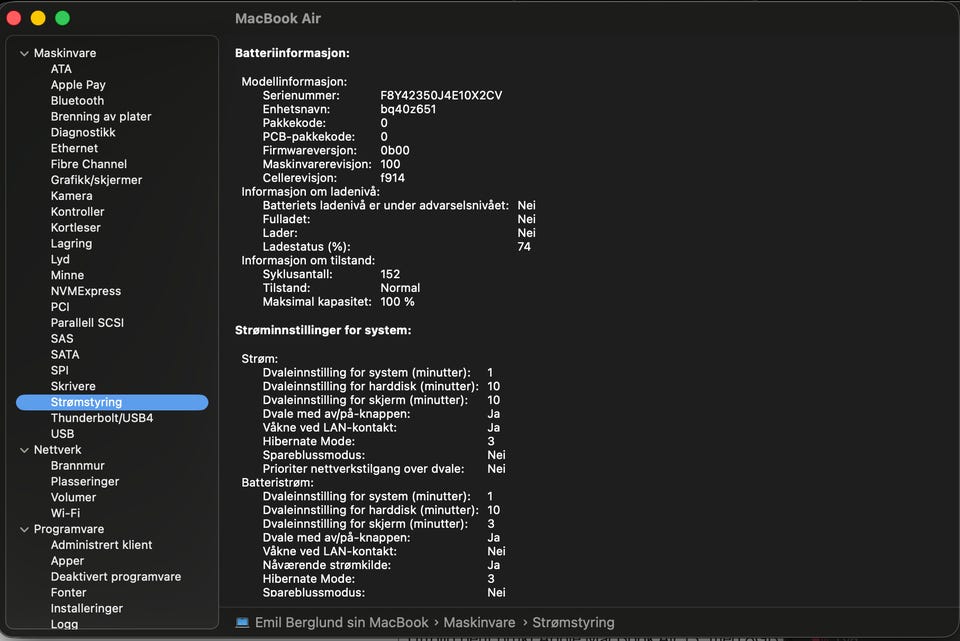
Task: Select USB in the sidebar
Action: point(62,435)
